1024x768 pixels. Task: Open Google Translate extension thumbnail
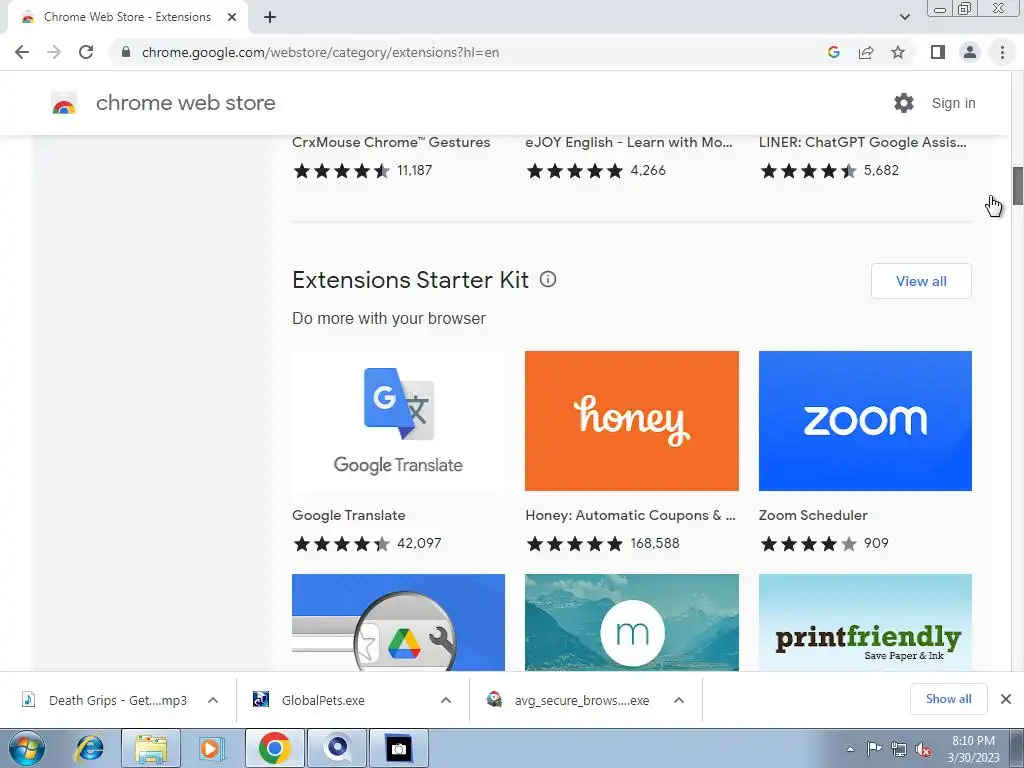coord(398,421)
